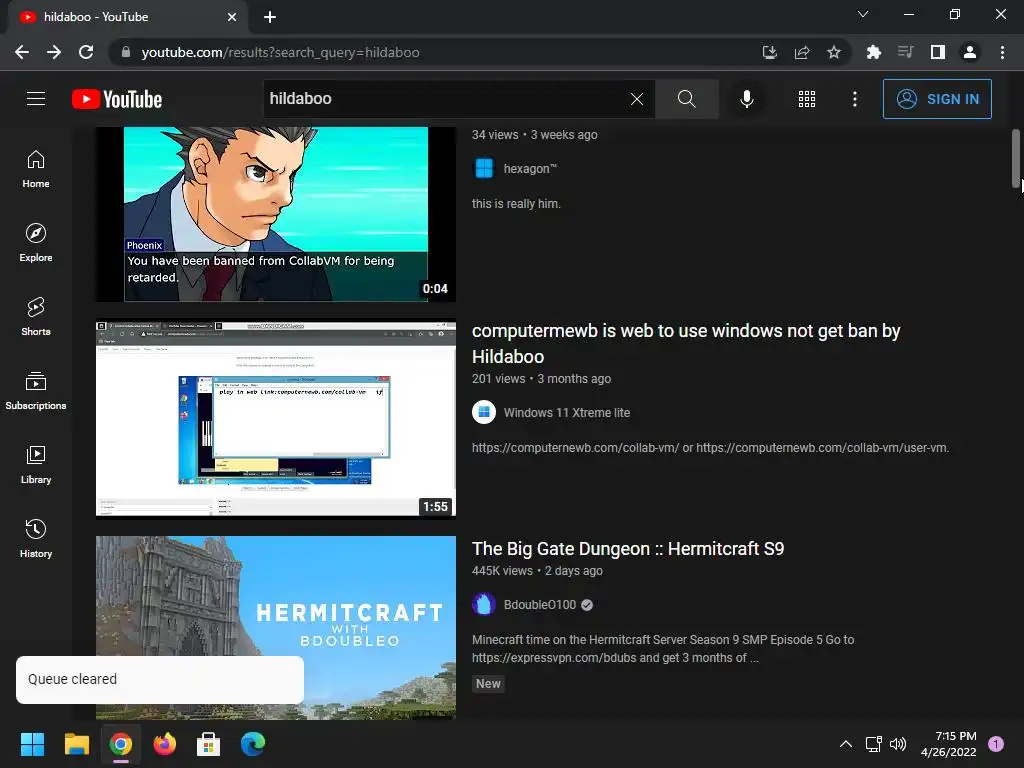Reload the page
1024x768 pixels.
coord(86,52)
